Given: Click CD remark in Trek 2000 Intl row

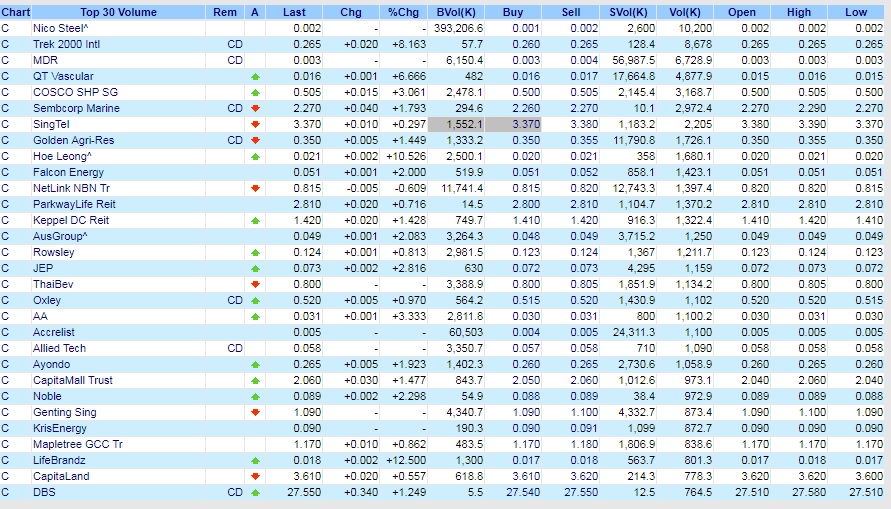Looking at the screenshot, I should [235, 44].
